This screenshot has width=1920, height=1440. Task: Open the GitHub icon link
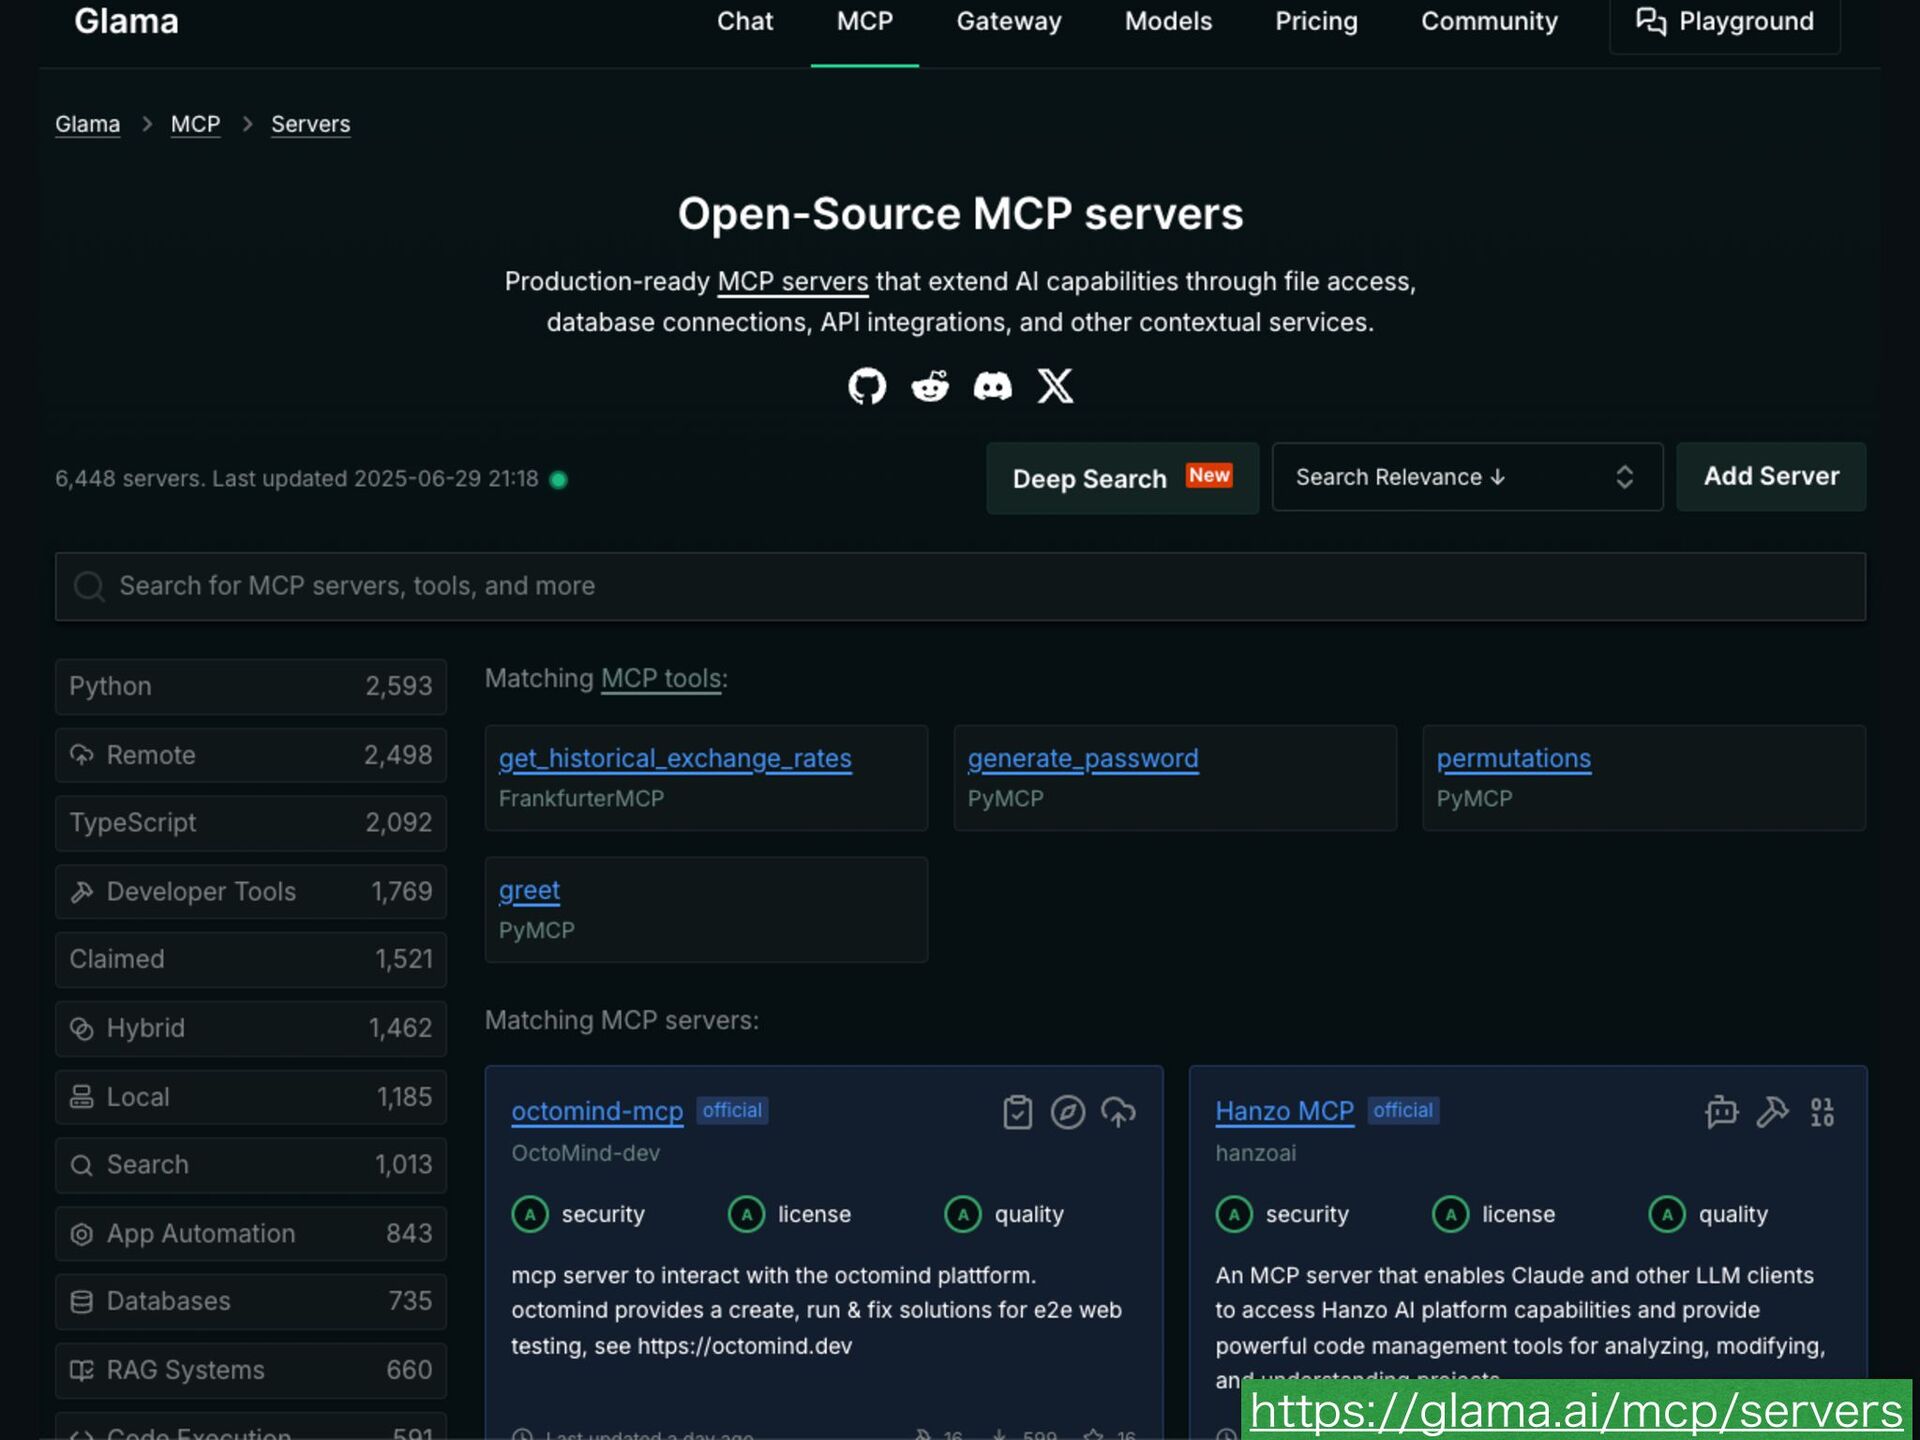click(x=867, y=386)
